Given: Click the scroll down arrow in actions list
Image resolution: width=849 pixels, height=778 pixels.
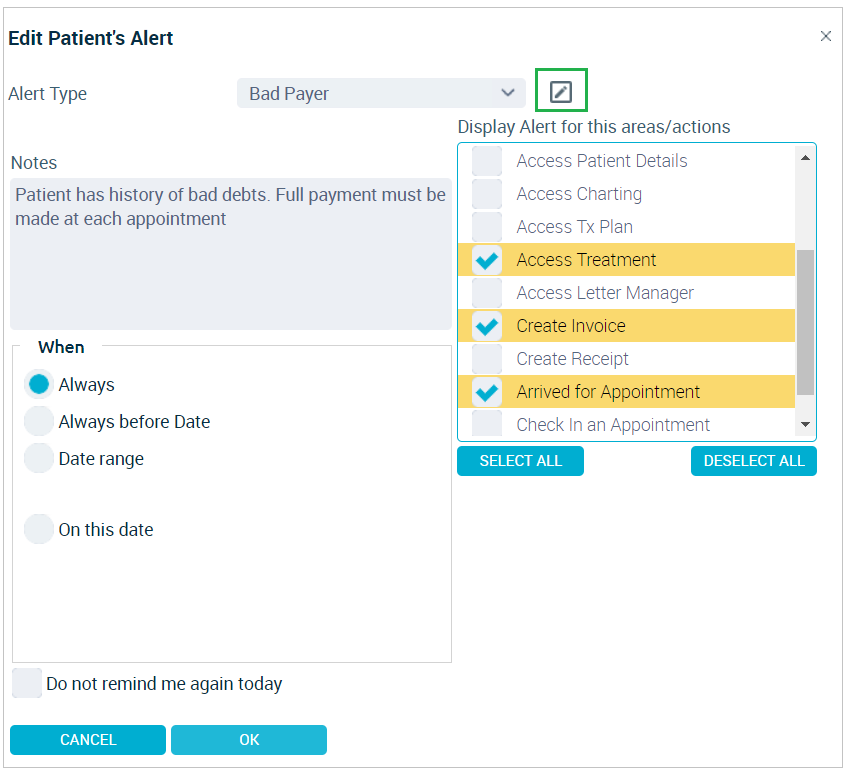Looking at the screenshot, I should pyautogui.click(x=805, y=424).
